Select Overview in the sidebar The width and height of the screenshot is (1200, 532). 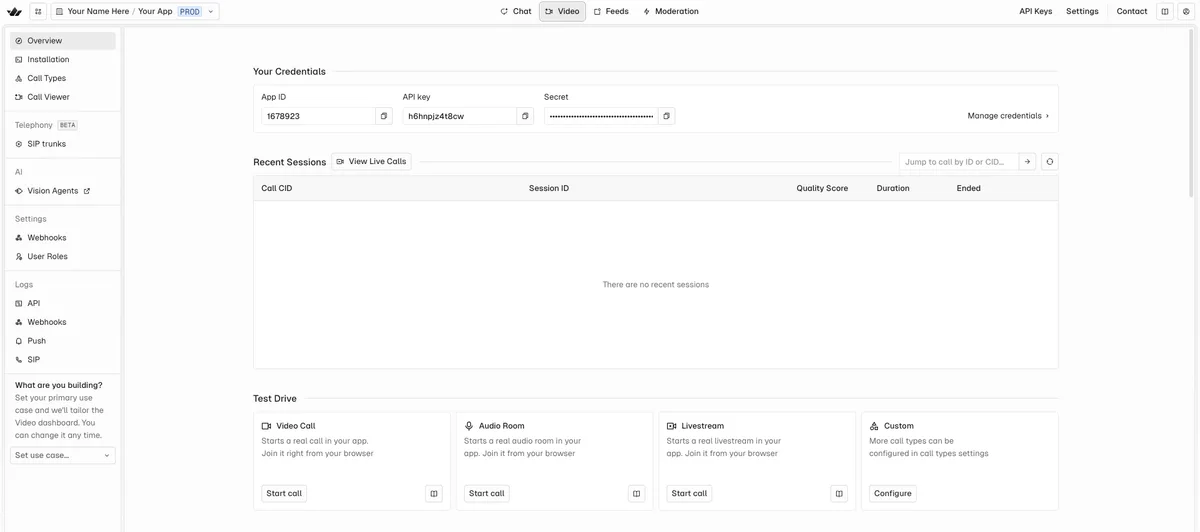(x=63, y=41)
